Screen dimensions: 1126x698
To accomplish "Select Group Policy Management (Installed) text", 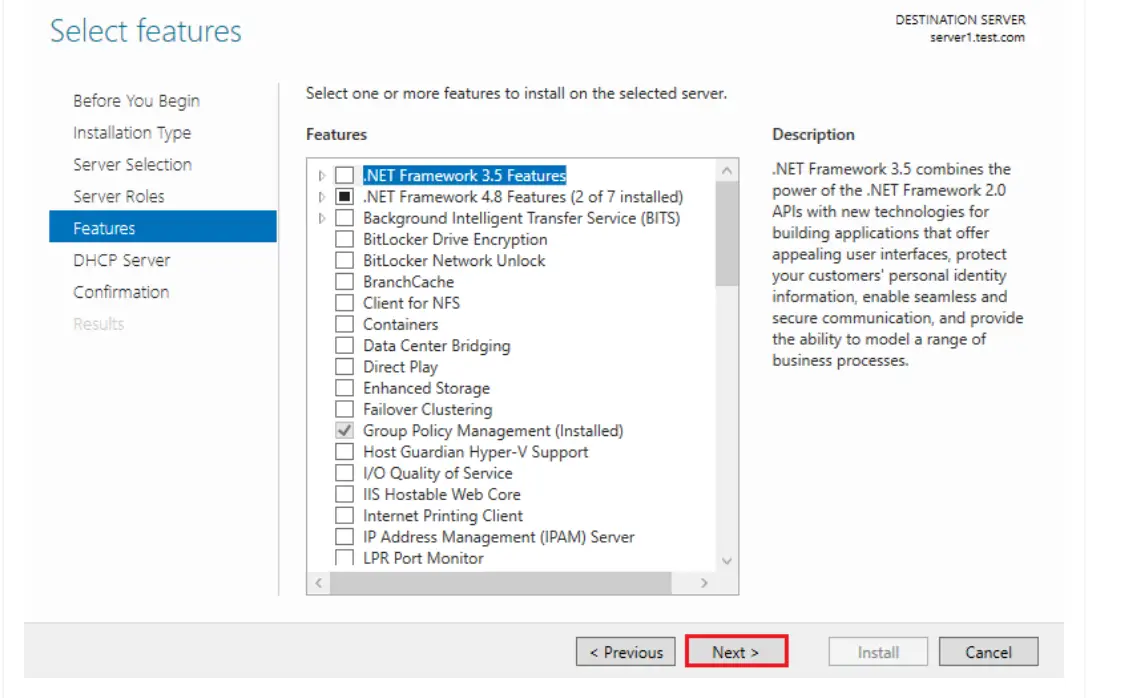I will pyautogui.click(x=493, y=430).
